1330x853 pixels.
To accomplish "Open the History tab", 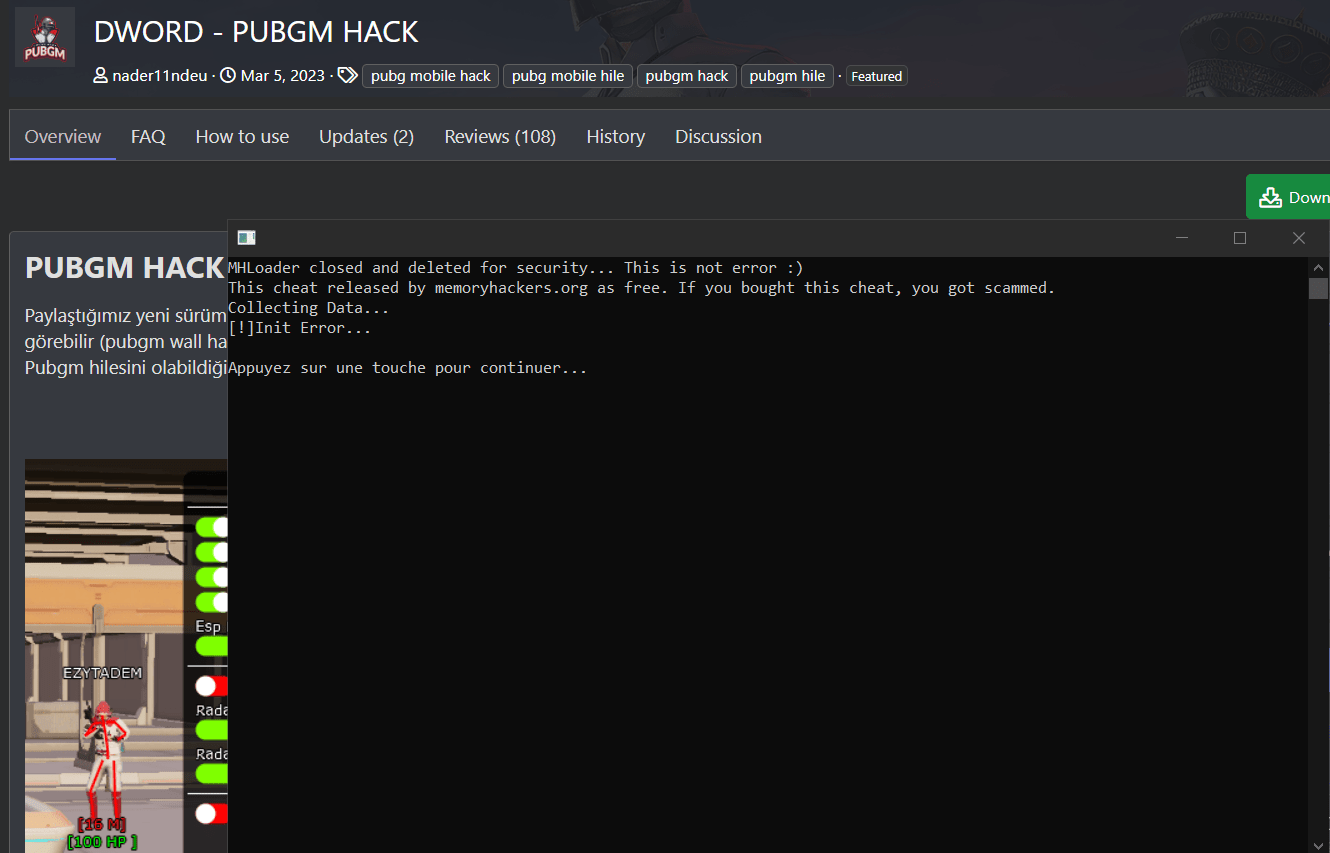I will (615, 136).
